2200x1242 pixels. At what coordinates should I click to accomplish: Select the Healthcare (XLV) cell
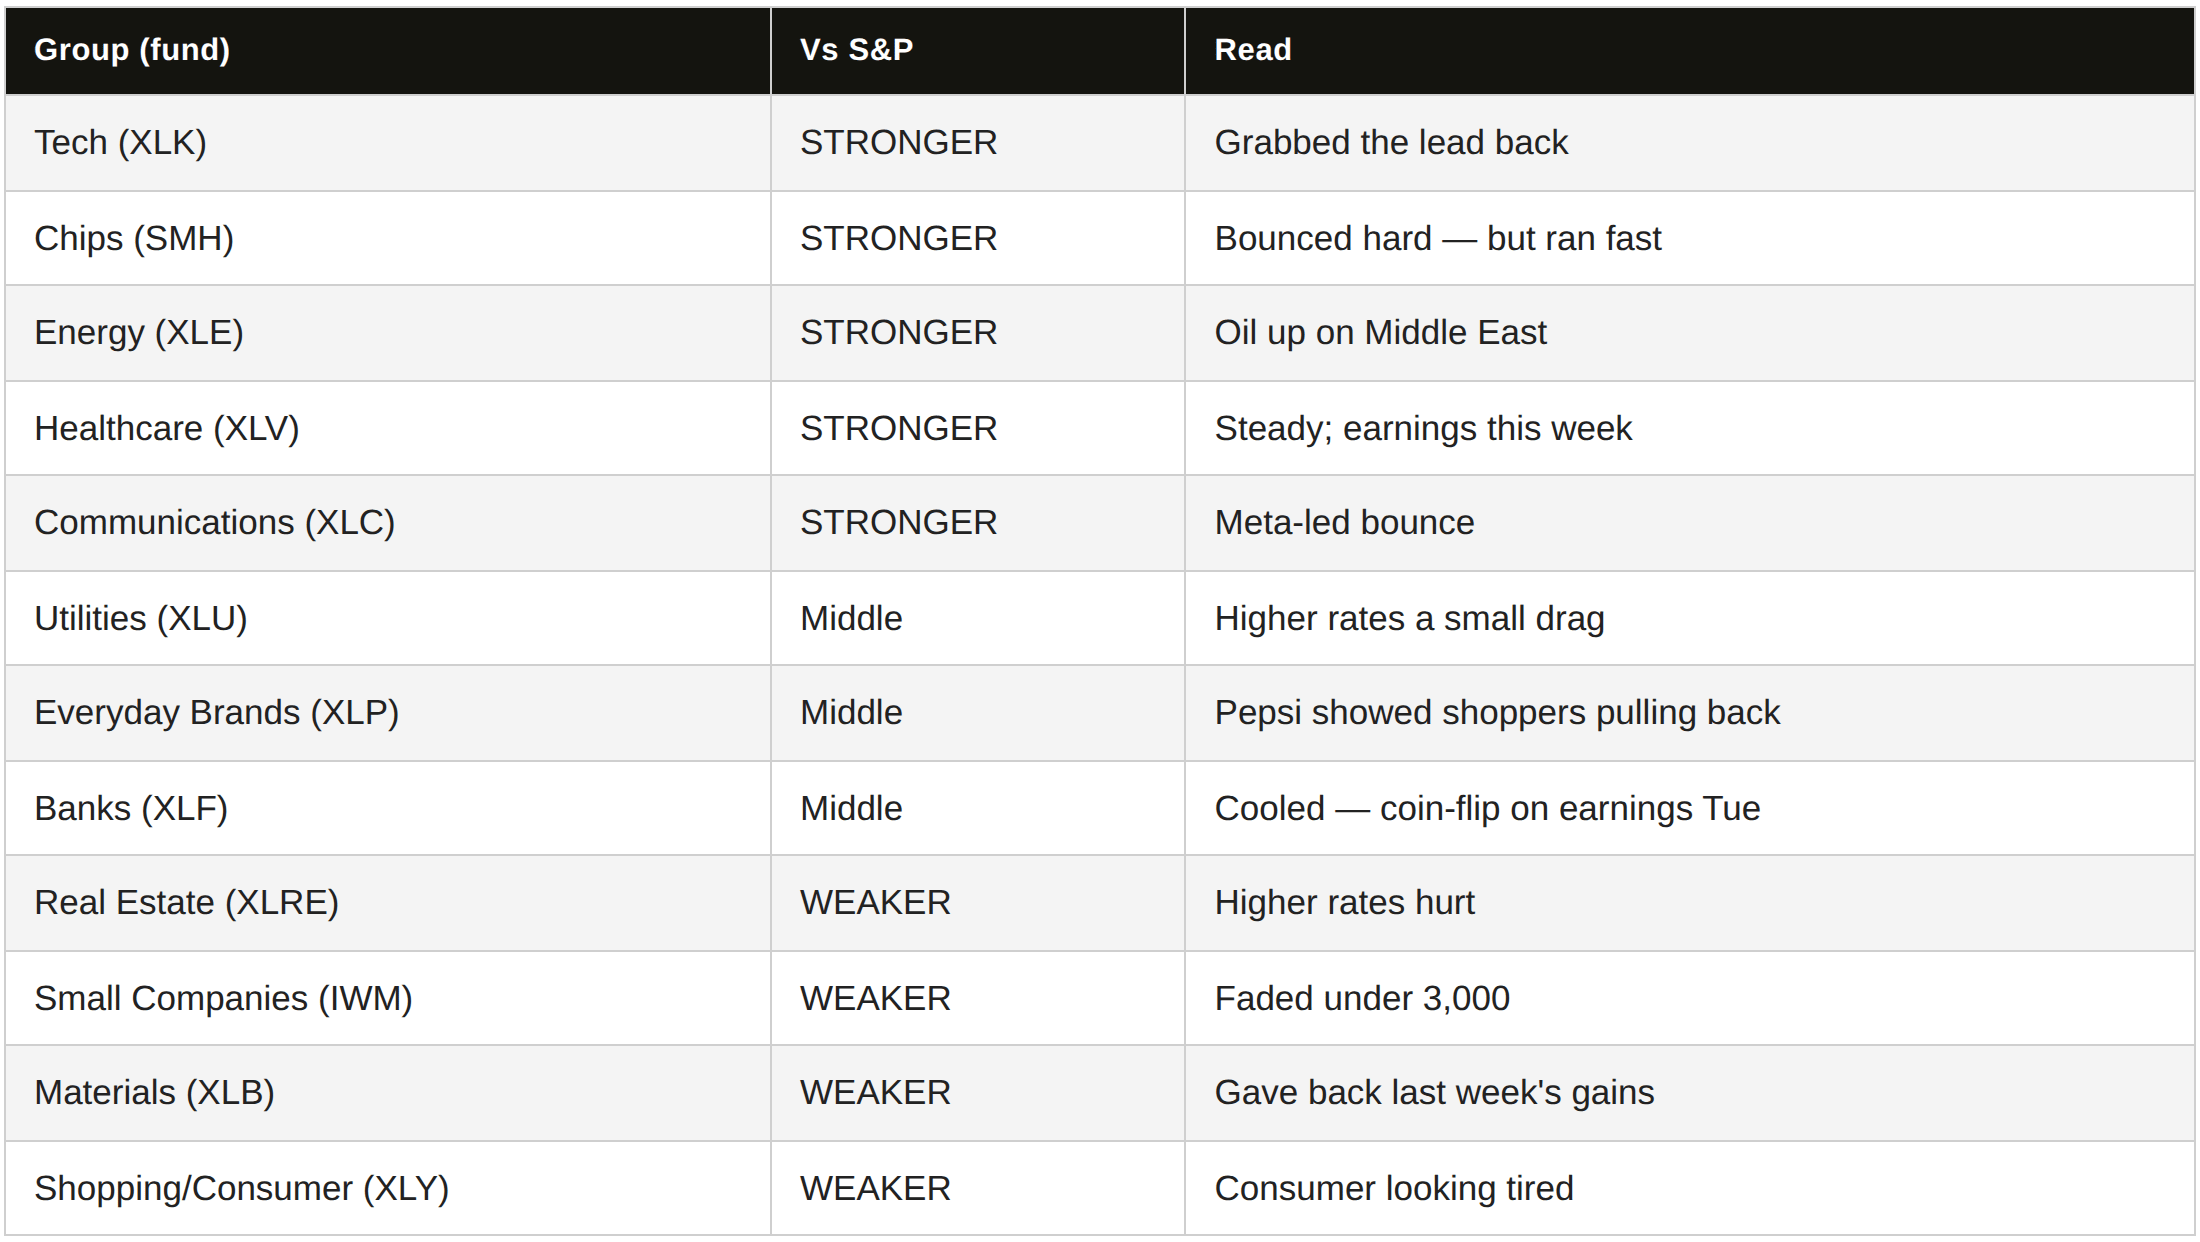pyautogui.click(x=388, y=428)
